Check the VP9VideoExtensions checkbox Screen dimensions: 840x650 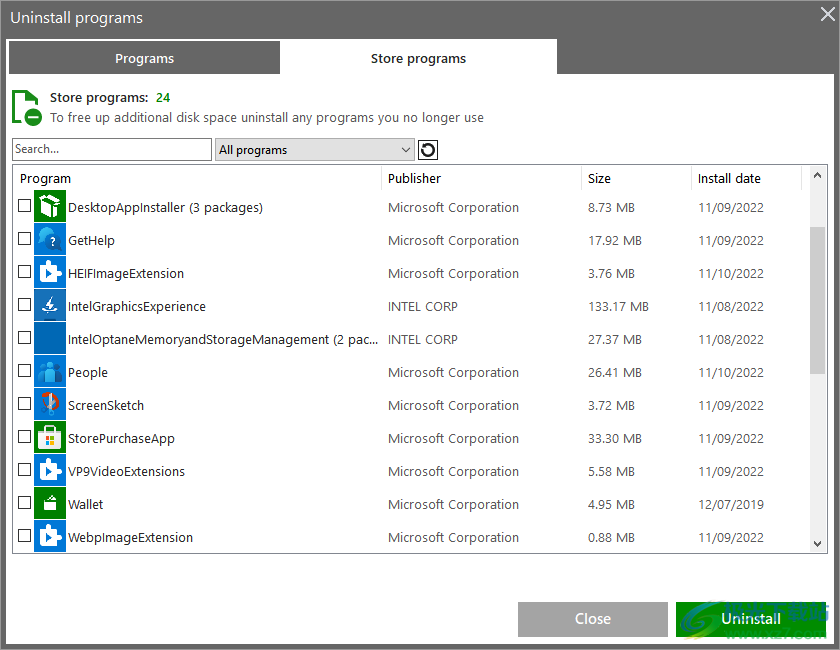pyautogui.click(x=24, y=469)
